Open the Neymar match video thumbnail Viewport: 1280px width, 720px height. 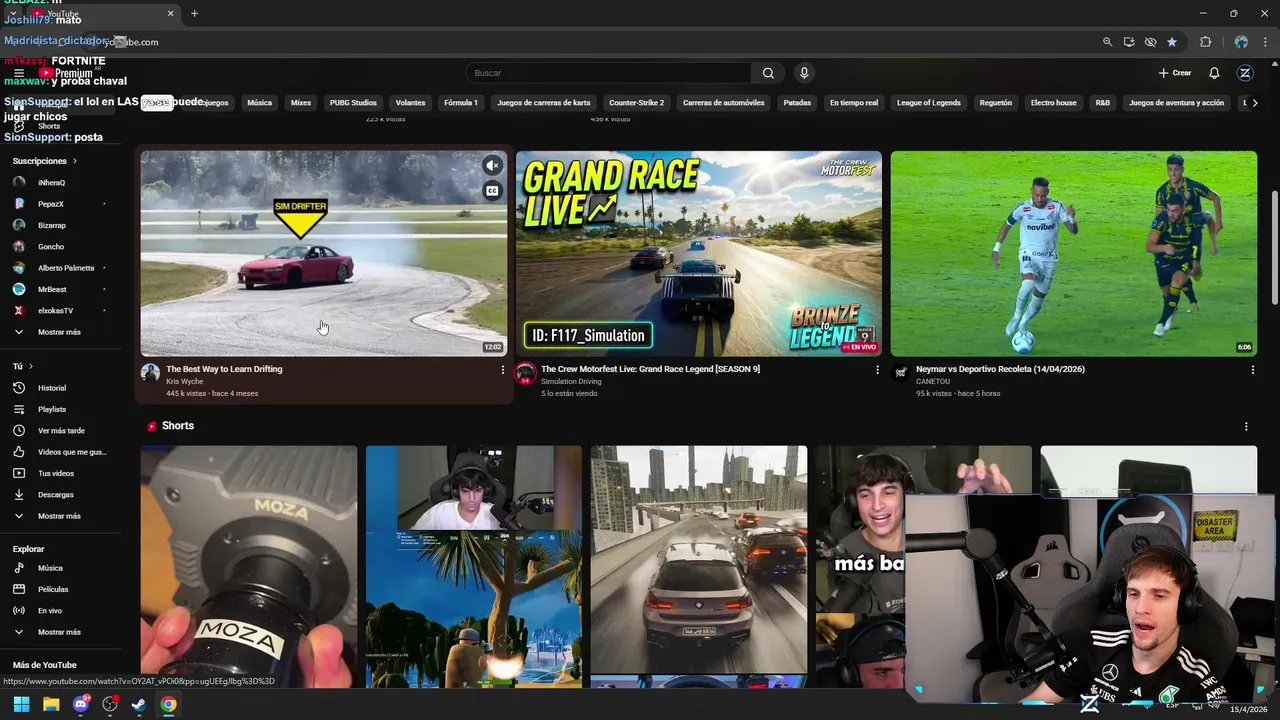[1074, 254]
